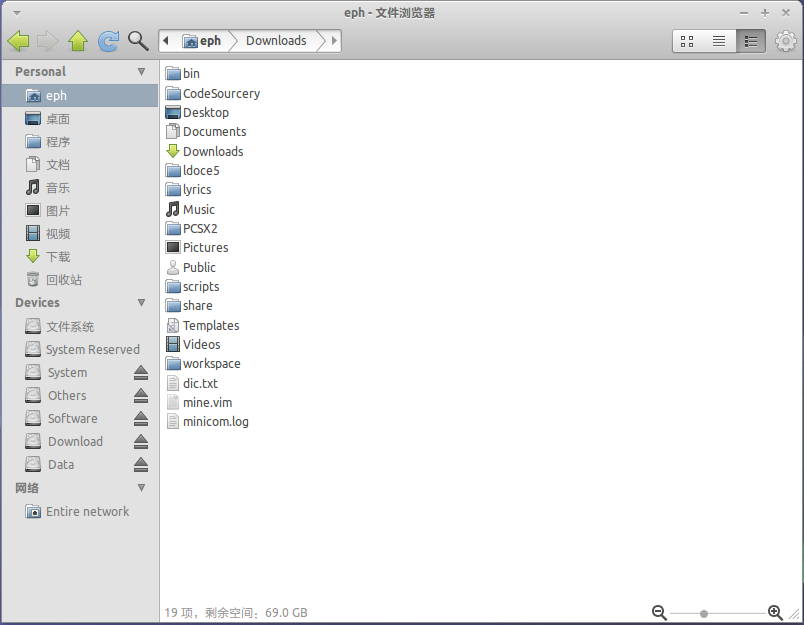Open 桌面 in the sidebar

click(x=80, y=119)
